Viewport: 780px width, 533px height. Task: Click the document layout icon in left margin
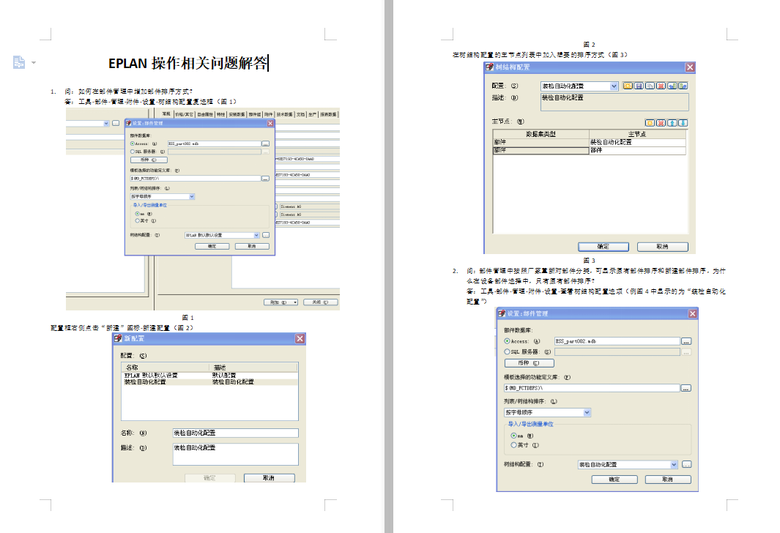point(19,63)
